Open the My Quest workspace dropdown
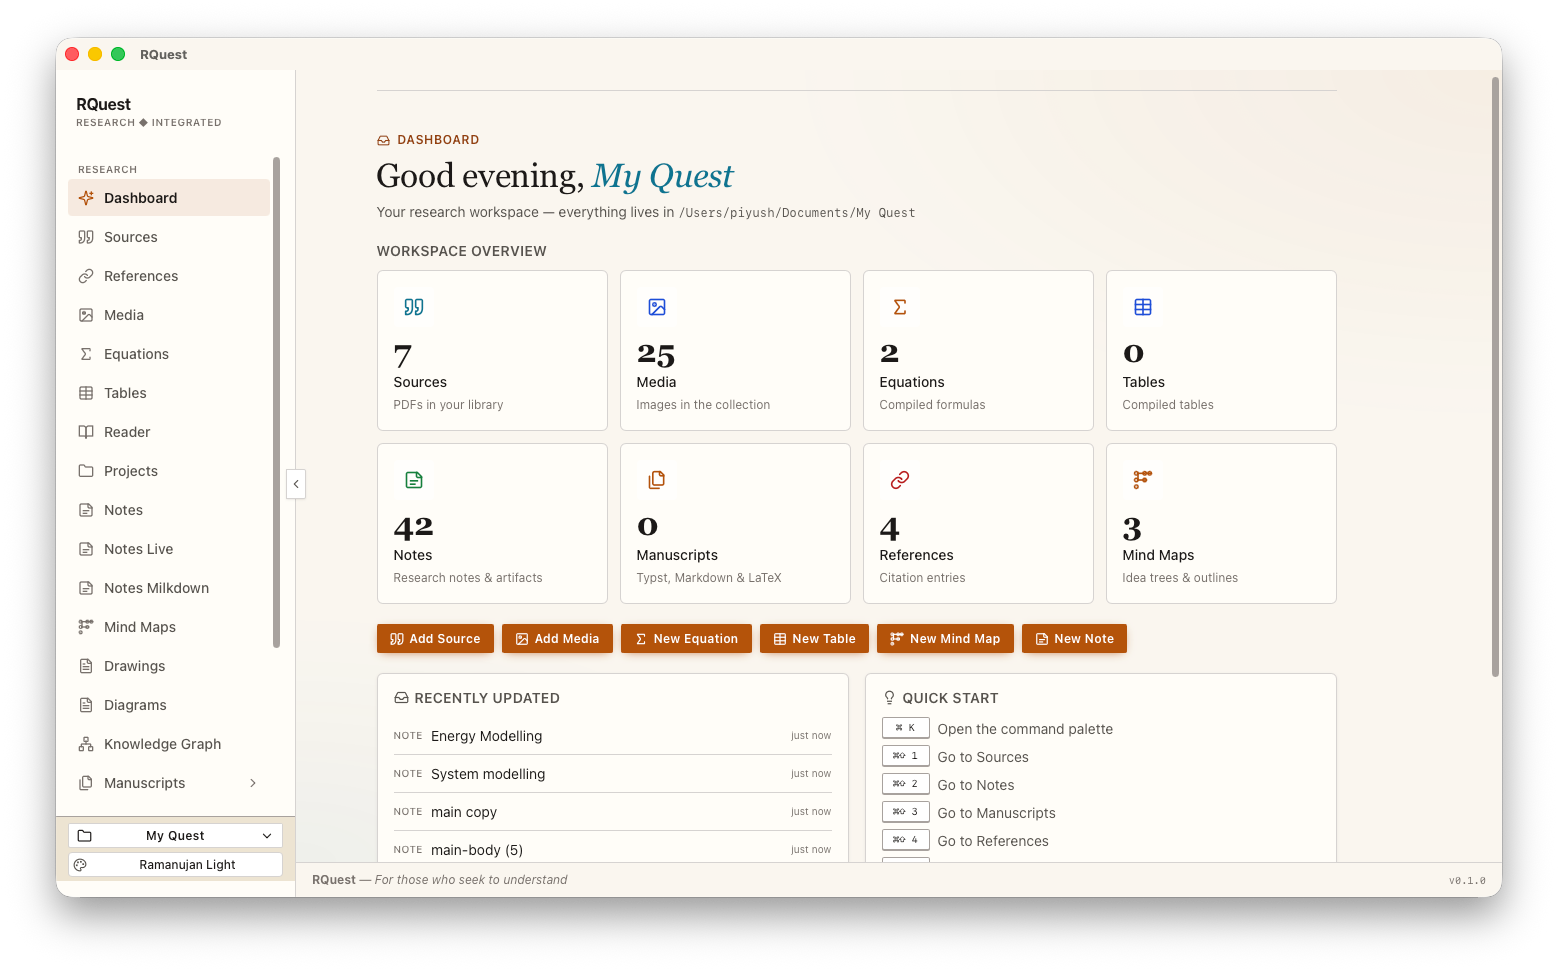1558x971 pixels. click(x=175, y=836)
